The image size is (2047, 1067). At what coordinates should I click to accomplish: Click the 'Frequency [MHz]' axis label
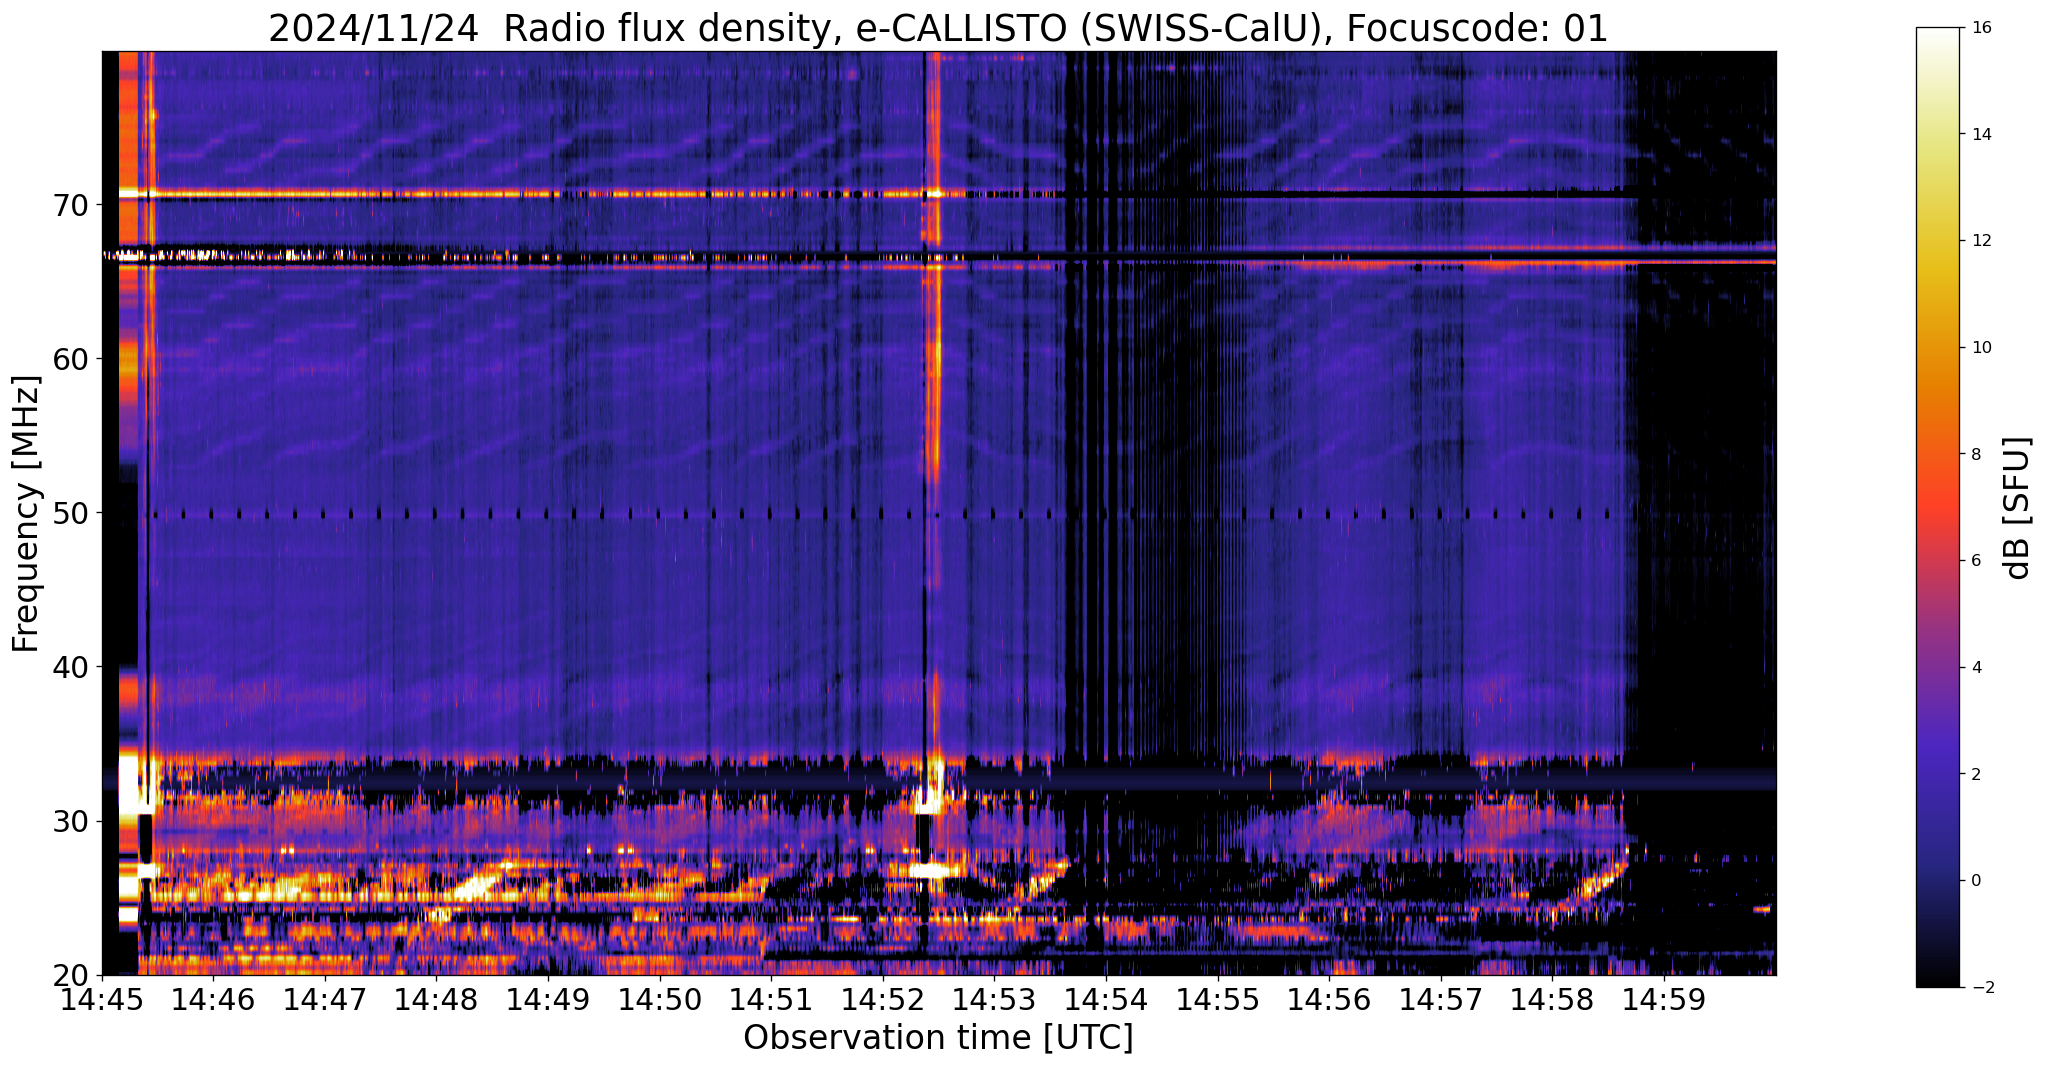click(x=27, y=513)
